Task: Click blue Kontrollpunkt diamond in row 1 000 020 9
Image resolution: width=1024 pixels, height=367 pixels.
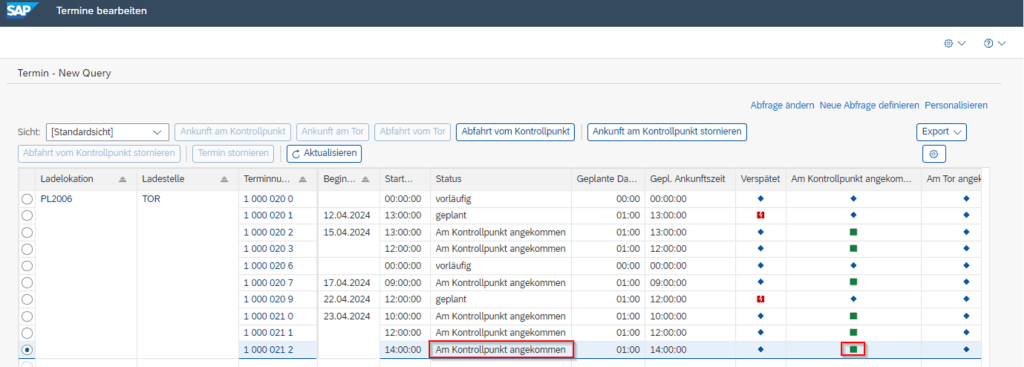Action: point(853,299)
